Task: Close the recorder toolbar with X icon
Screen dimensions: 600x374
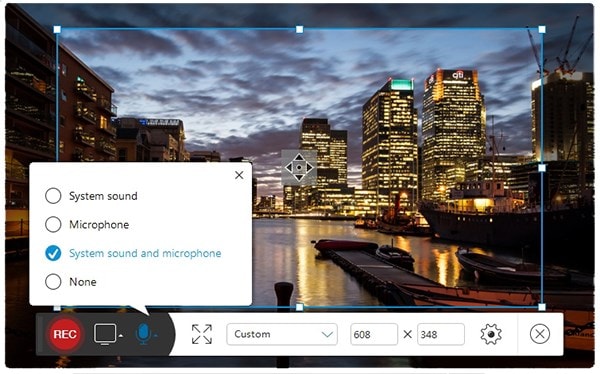Action: (x=540, y=334)
